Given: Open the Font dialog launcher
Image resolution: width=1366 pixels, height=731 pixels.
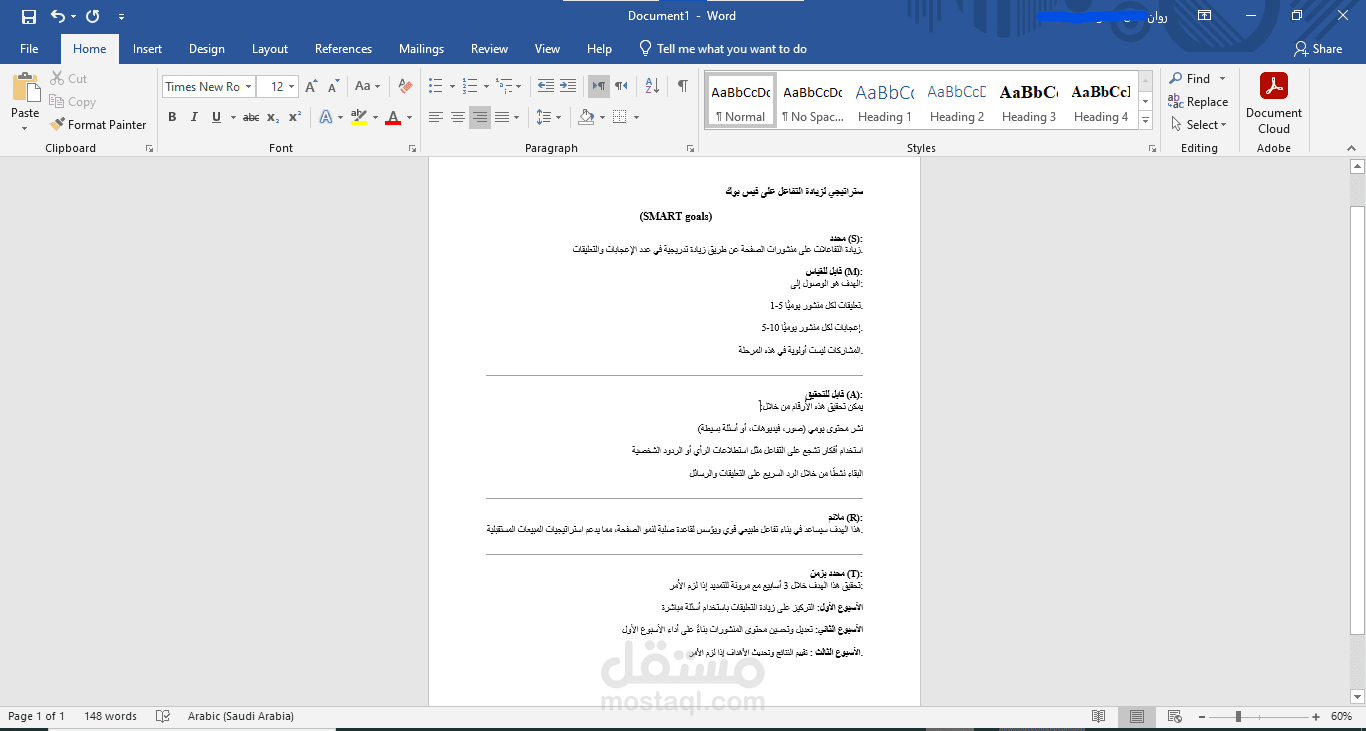Looking at the screenshot, I should (x=412, y=148).
